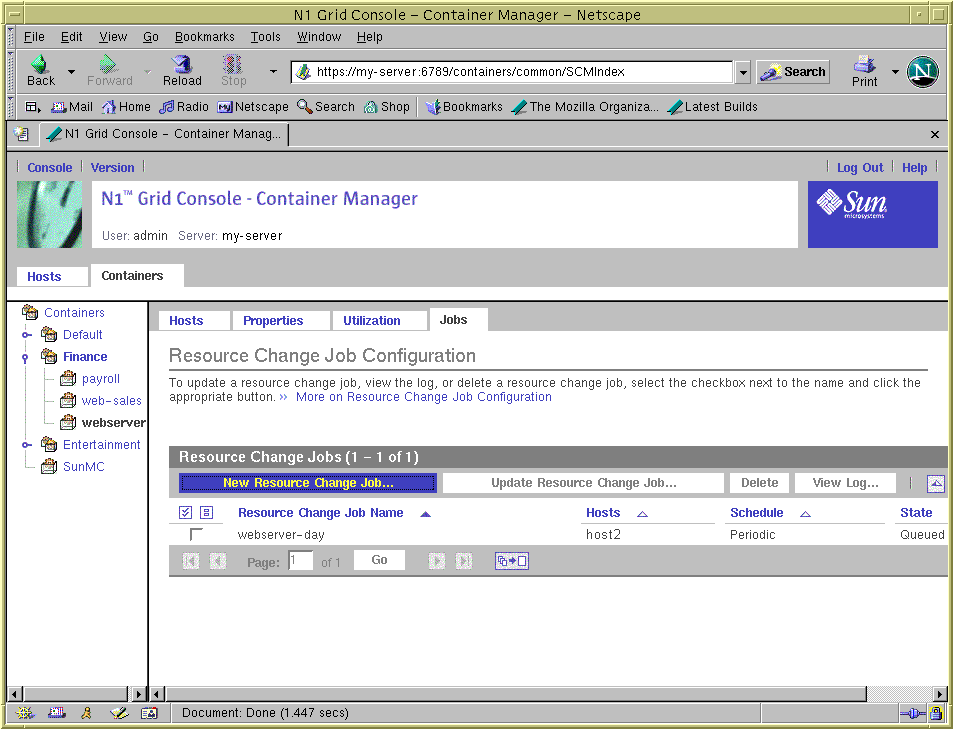The width and height of the screenshot is (953, 729).
Task: Sort by Resource Change Job Name arrow
Action: pos(425,514)
